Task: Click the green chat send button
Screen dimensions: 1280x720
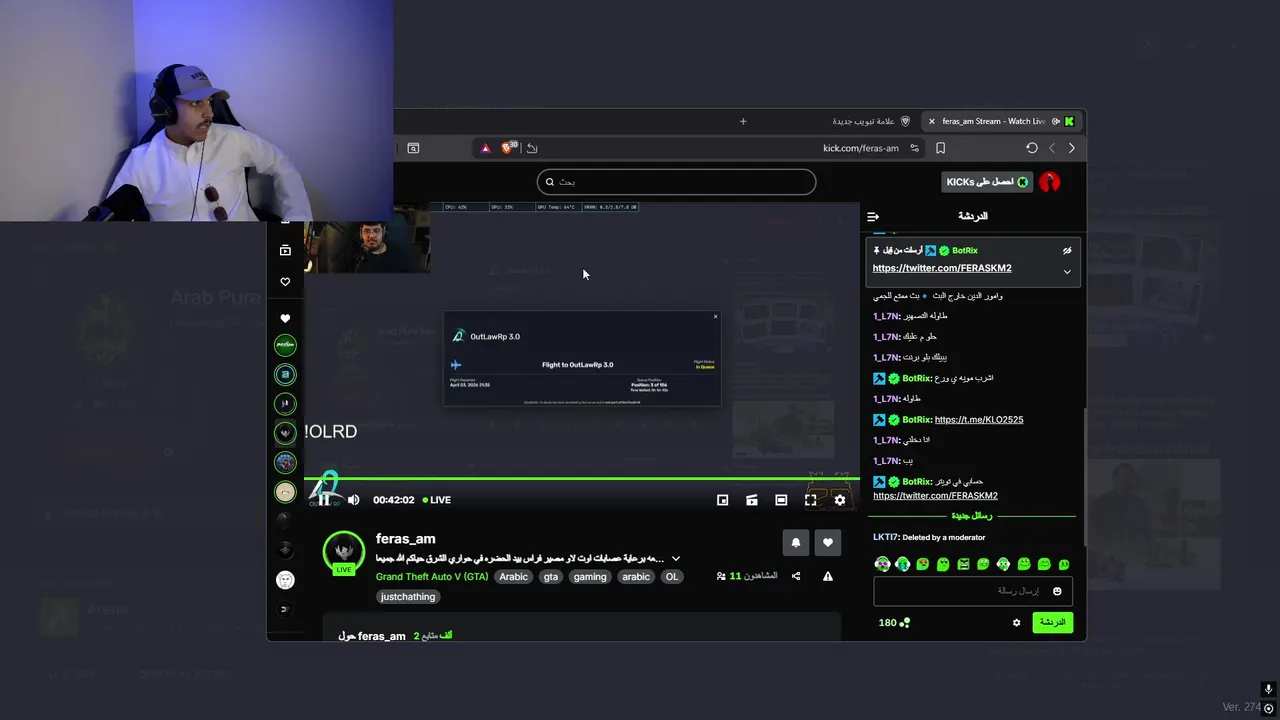Action: point(1052,622)
